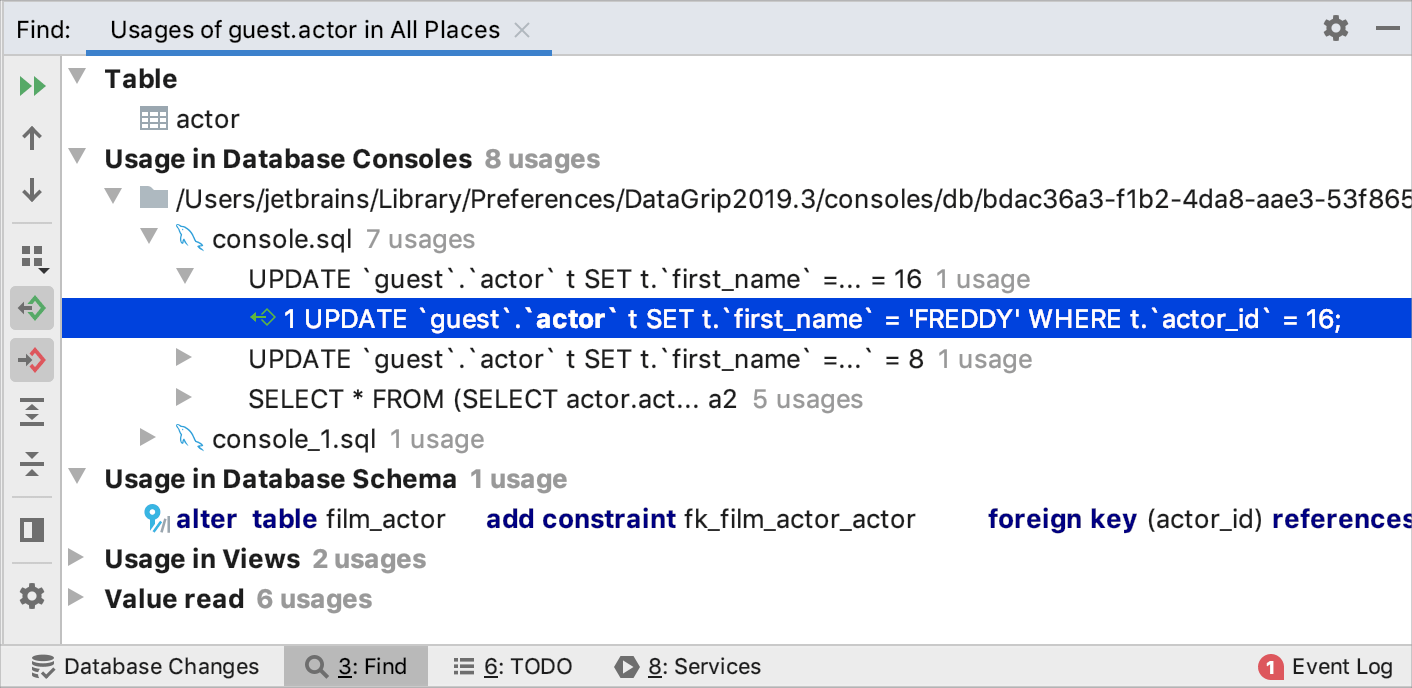Open the group-by options menu

pyautogui.click(x=32, y=256)
